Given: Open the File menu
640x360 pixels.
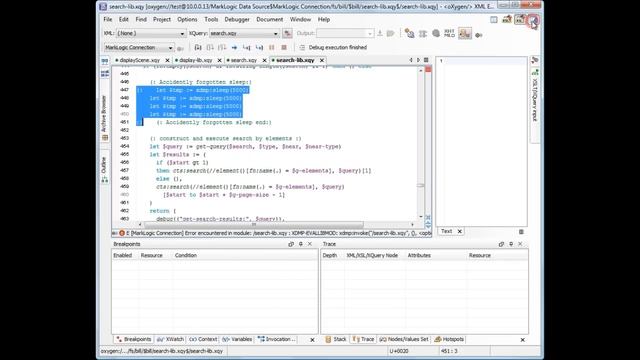Looking at the screenshot, I should point(108,19).
